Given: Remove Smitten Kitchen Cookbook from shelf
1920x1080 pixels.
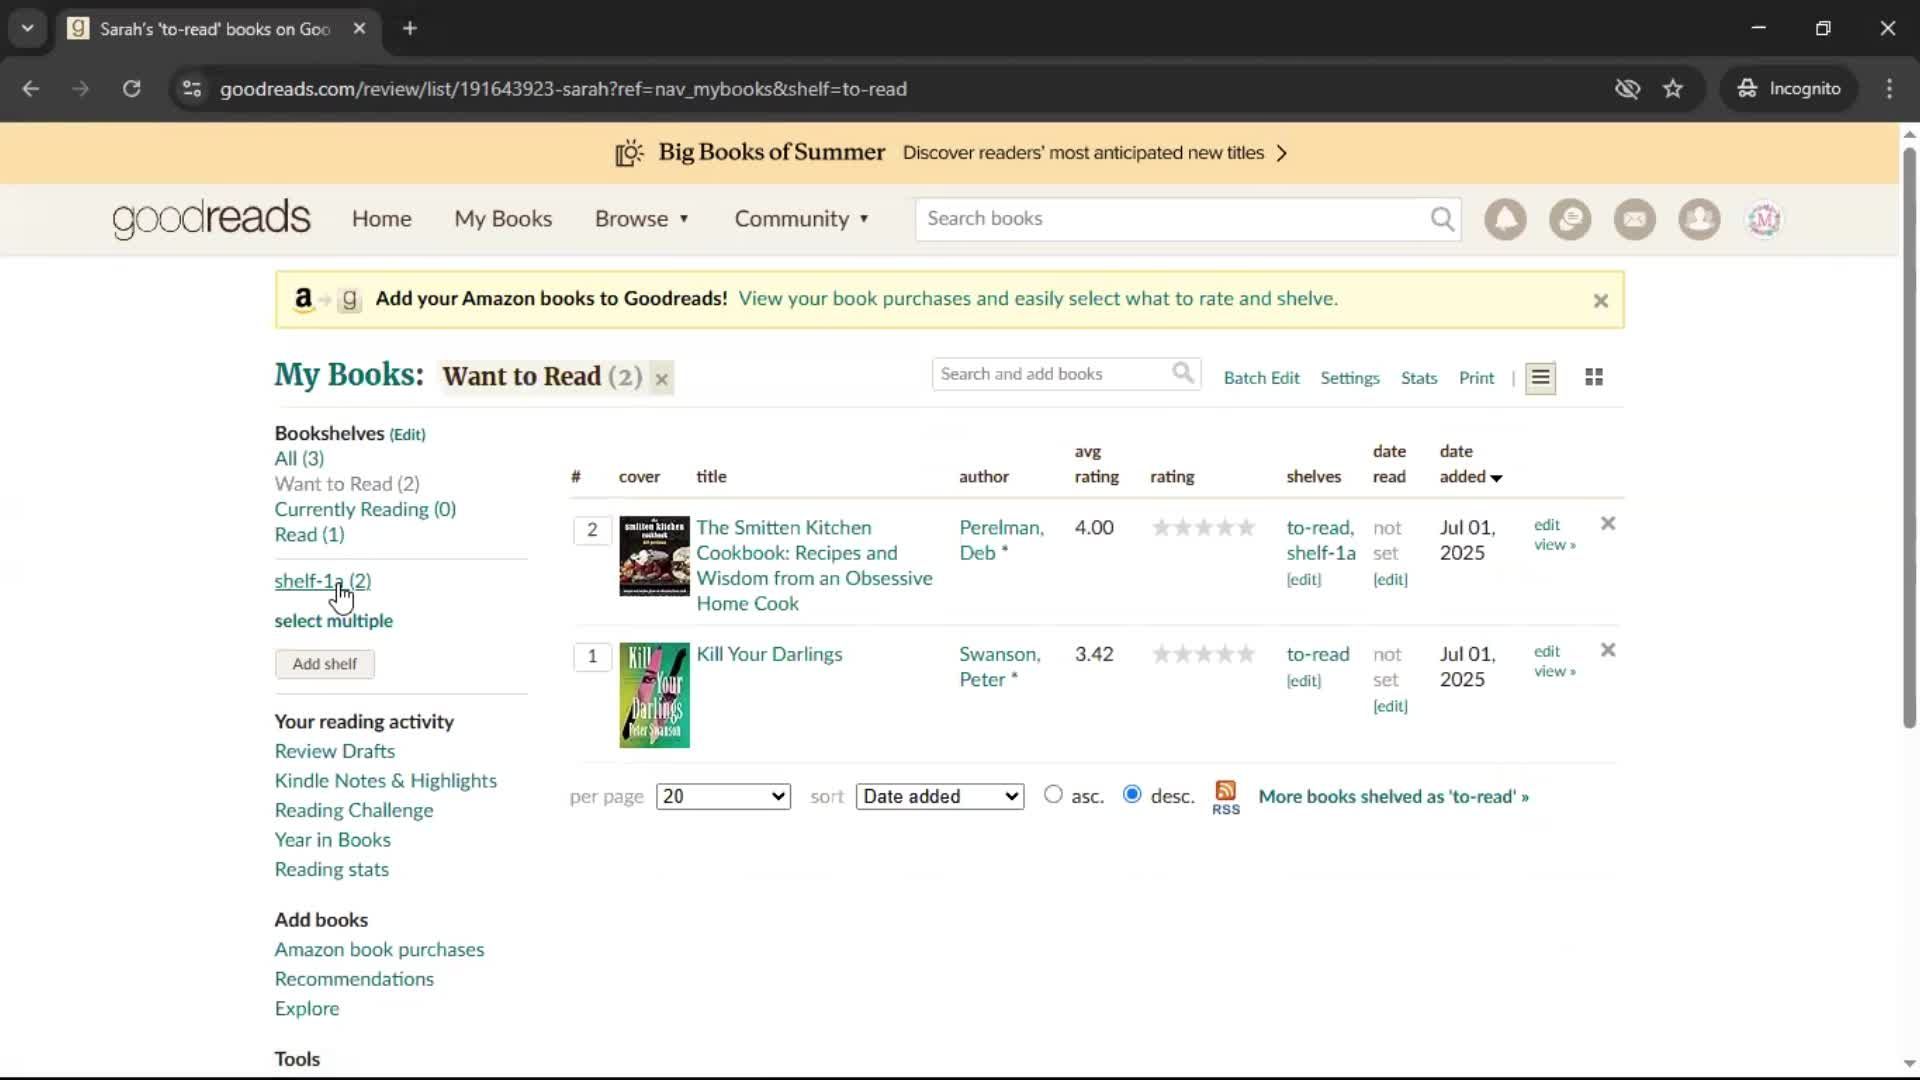Looking at the screenshot, I should [x=1608, y=524].
